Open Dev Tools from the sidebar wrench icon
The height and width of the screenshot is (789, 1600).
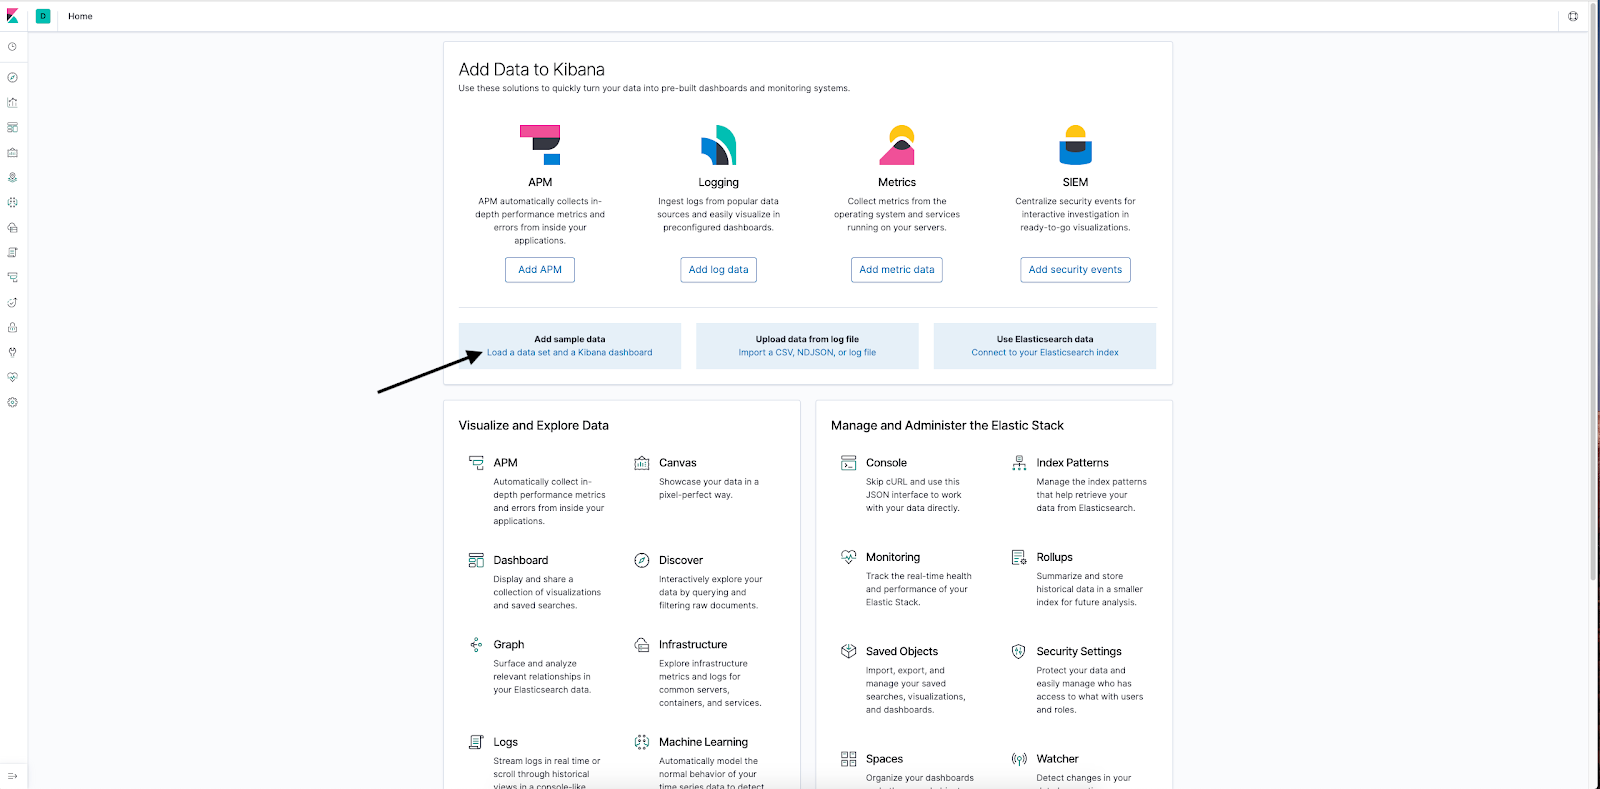(x=12, y=352)
